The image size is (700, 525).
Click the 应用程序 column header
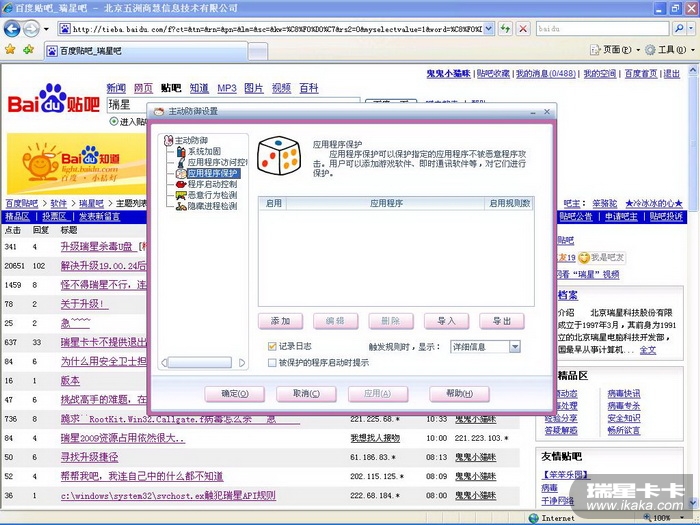[x=386, y=204]
